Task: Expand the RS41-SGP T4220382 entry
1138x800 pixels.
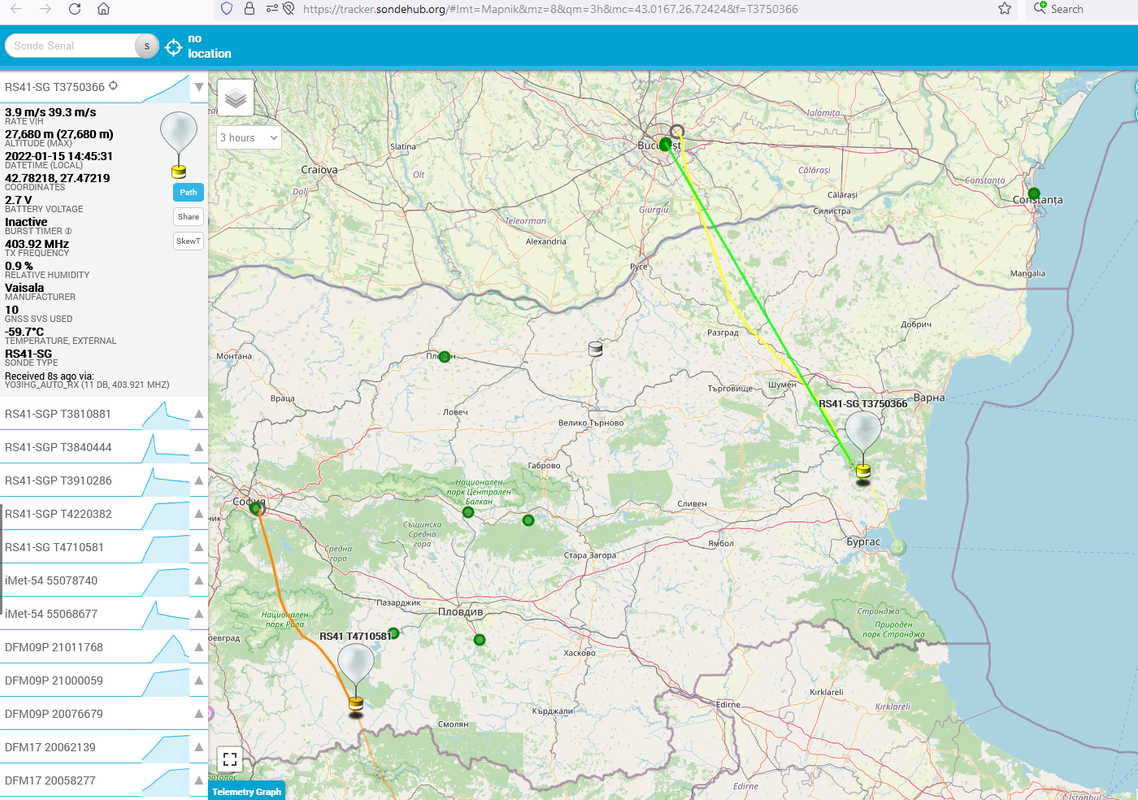Action: pyautogui.click(x=199, y=514)
